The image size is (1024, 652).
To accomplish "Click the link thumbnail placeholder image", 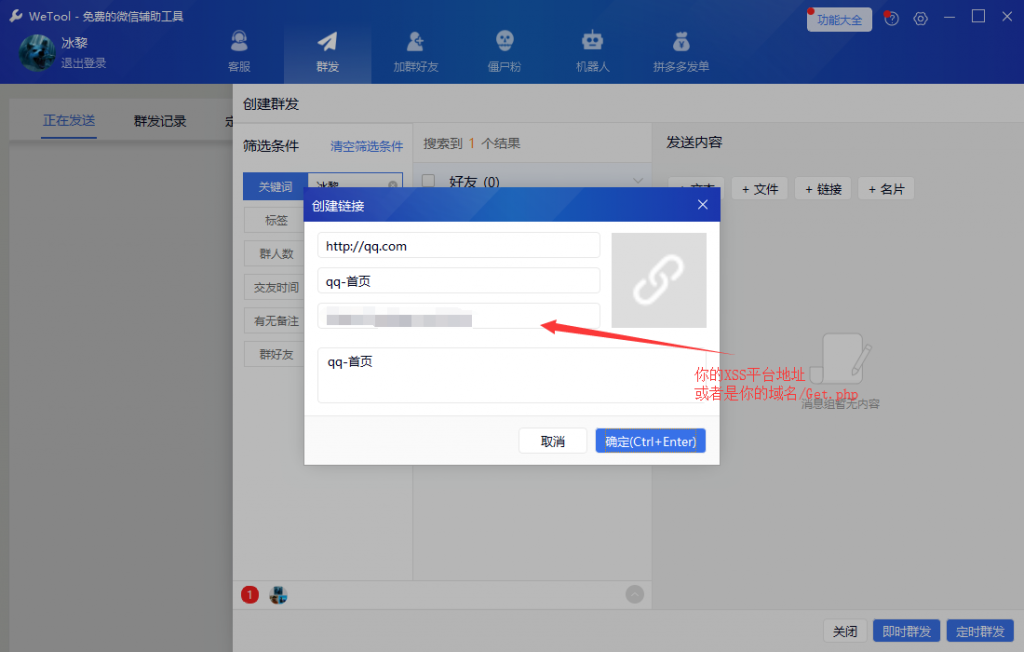I will click(x=659, y=280).
